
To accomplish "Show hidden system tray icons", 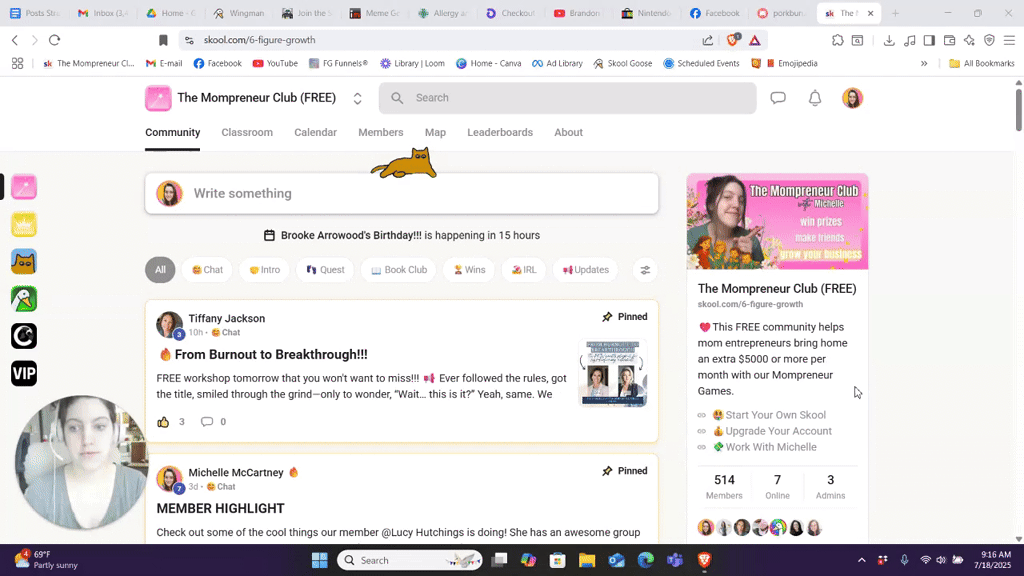I will tap(861, 560).
